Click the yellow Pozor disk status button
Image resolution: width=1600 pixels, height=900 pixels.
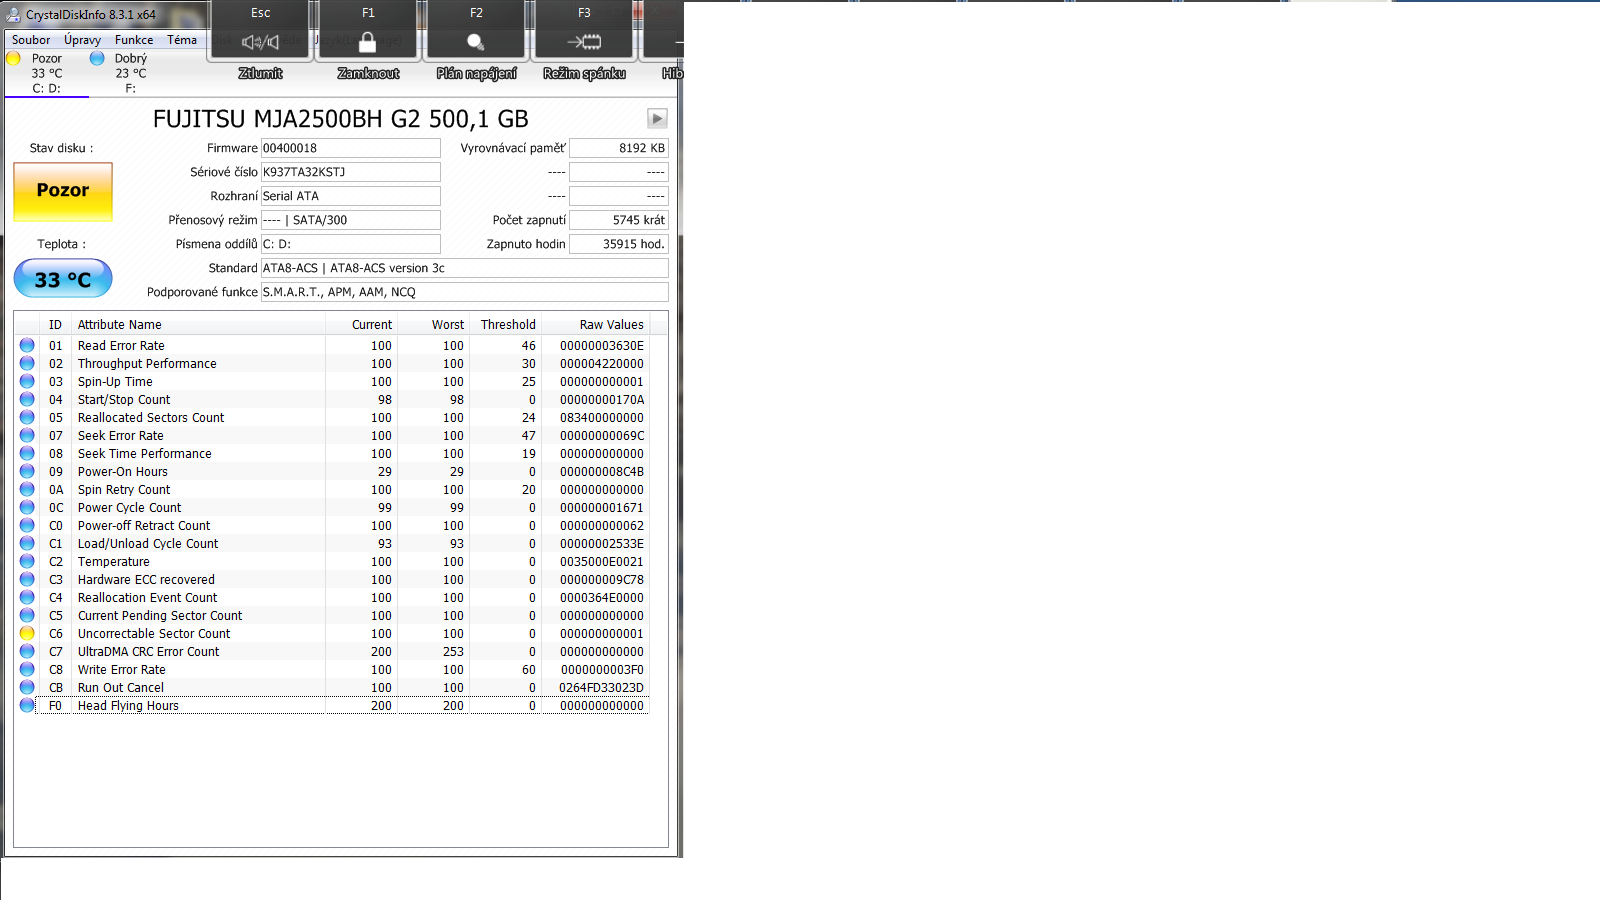[63, 191]
